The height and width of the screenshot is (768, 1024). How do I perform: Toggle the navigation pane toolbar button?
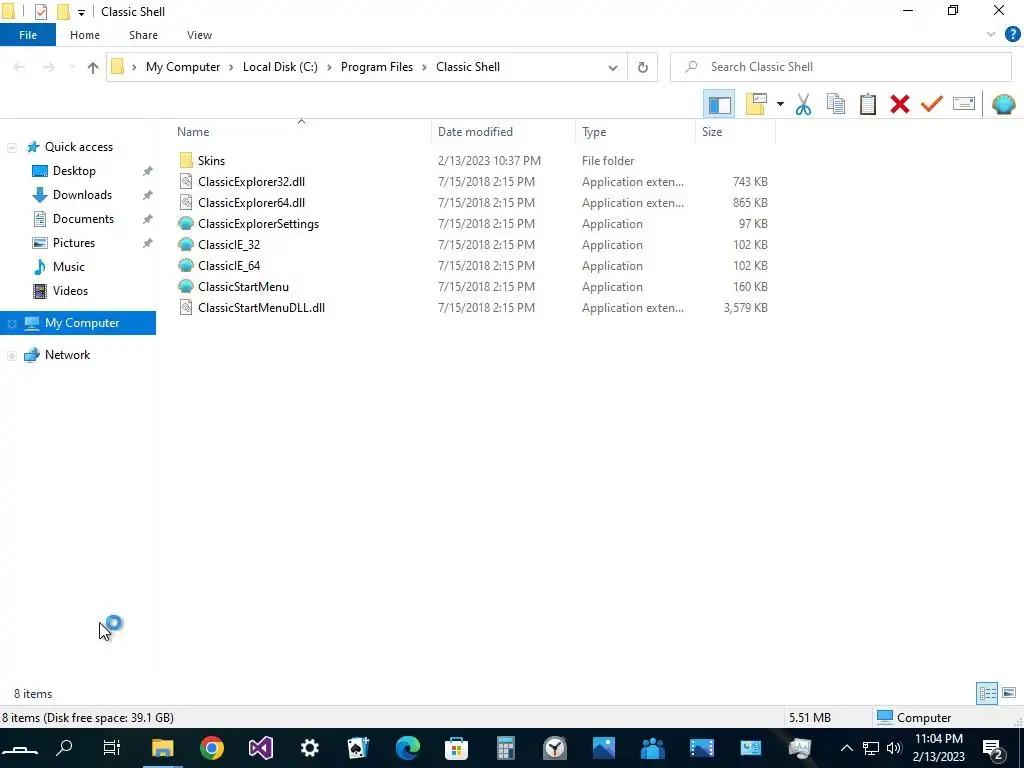(x=719, y=104)
